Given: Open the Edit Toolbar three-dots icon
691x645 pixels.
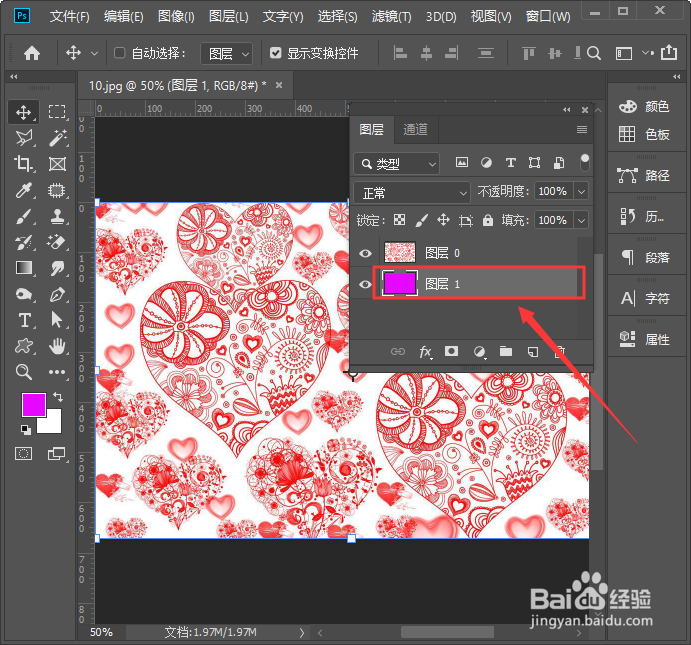Looking at the screenshot, I should [57, 372].
